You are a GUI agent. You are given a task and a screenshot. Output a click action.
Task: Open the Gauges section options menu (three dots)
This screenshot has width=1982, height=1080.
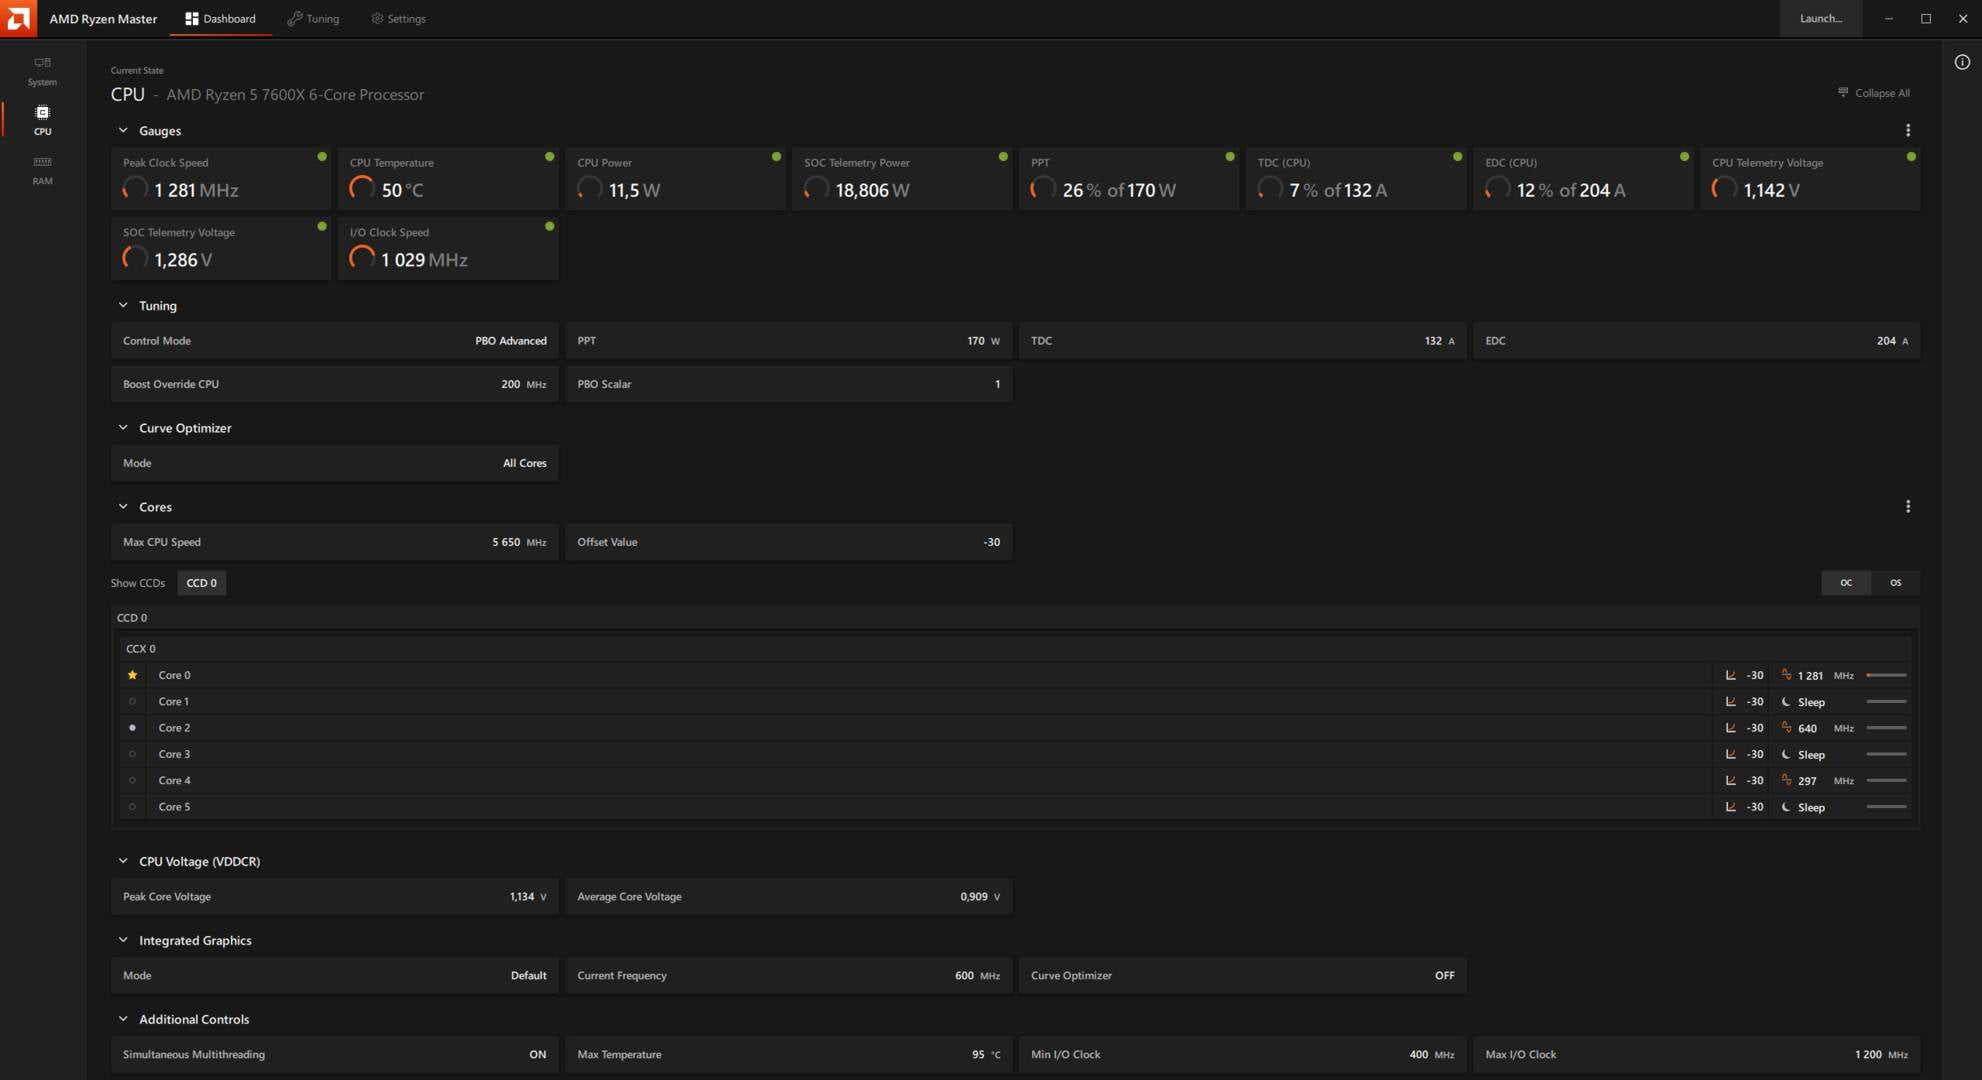pyautogui.click(x=1908, y=130)
